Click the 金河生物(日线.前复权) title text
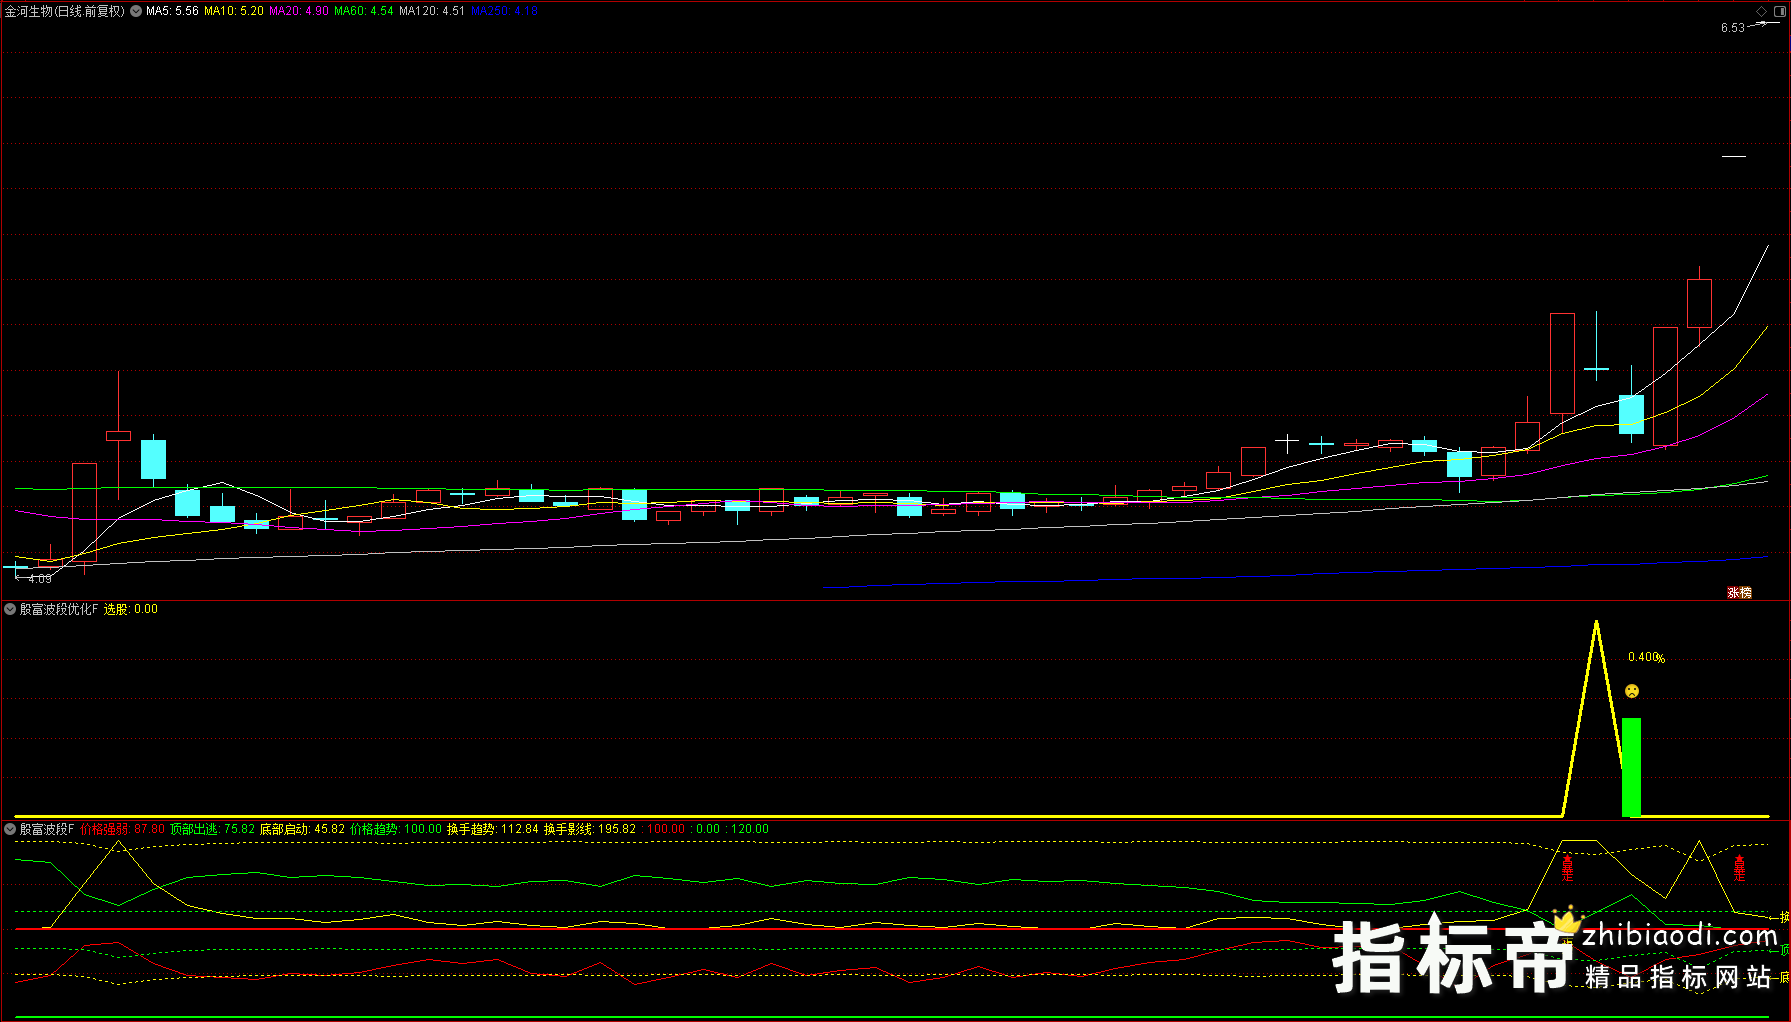1791x1022 pixels. coord(65,11)
